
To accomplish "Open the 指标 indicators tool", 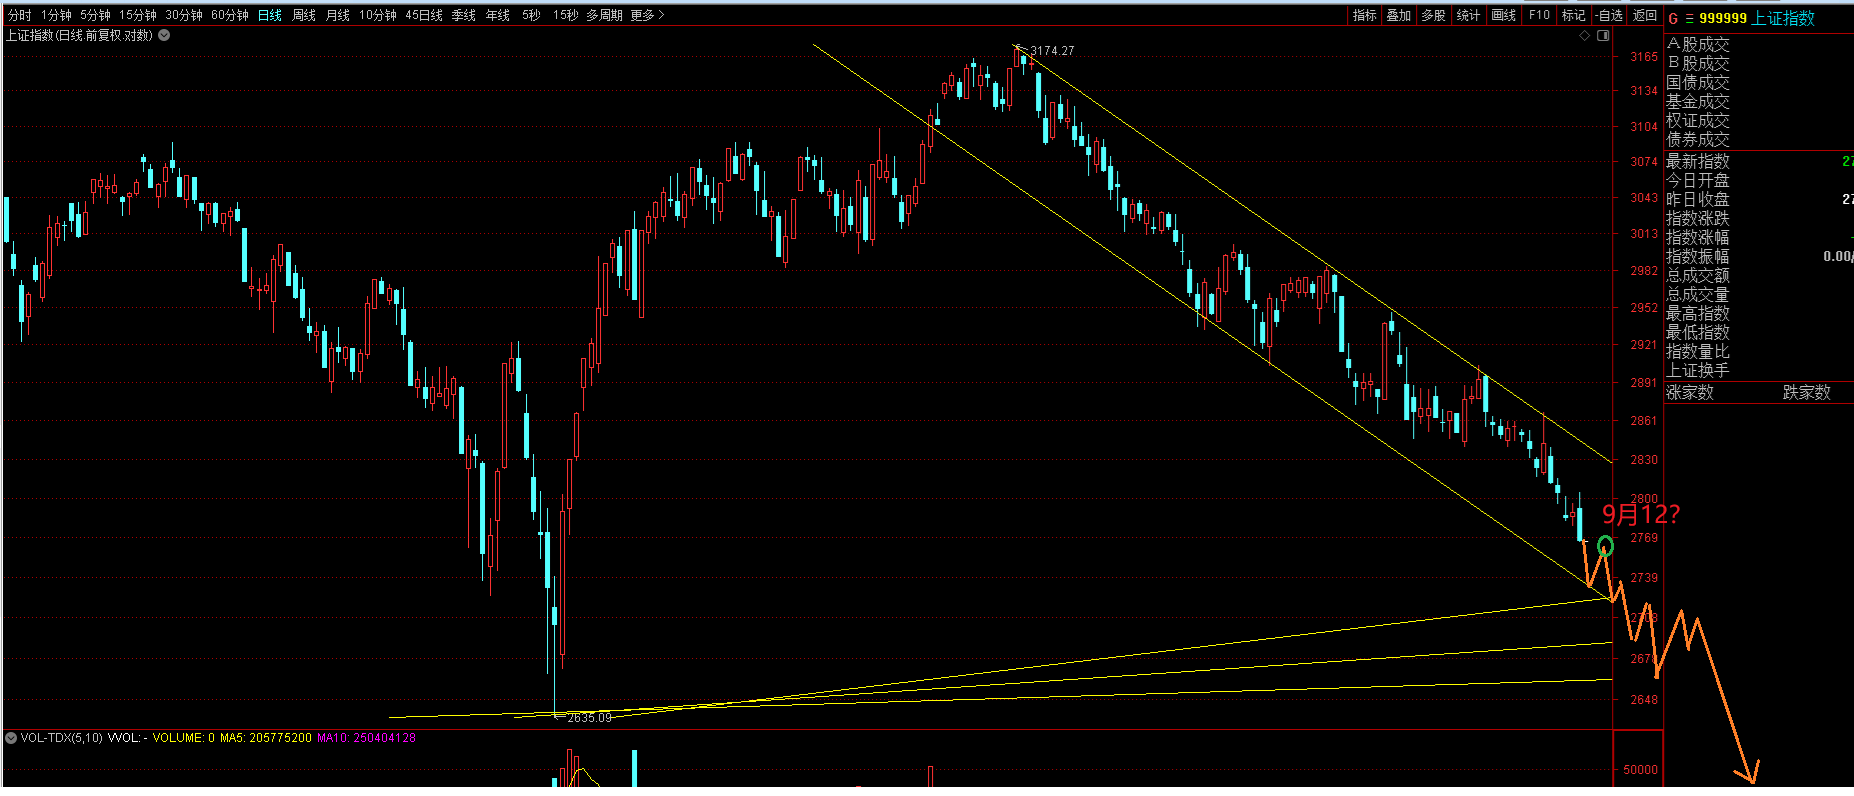I will (1364, 15).
